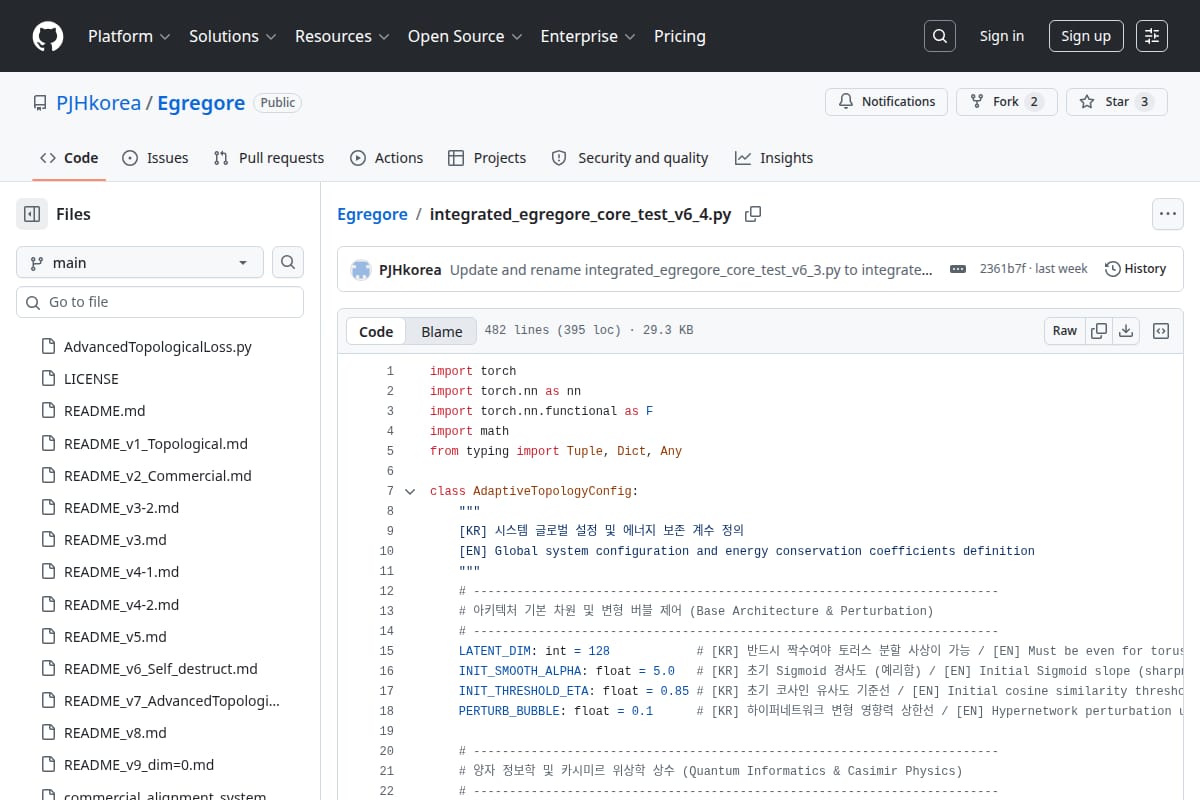Open Resources dropdown menu
The width and height of the screenshot is (1200, 800).
pyautogui.click(x=342, y=36)
